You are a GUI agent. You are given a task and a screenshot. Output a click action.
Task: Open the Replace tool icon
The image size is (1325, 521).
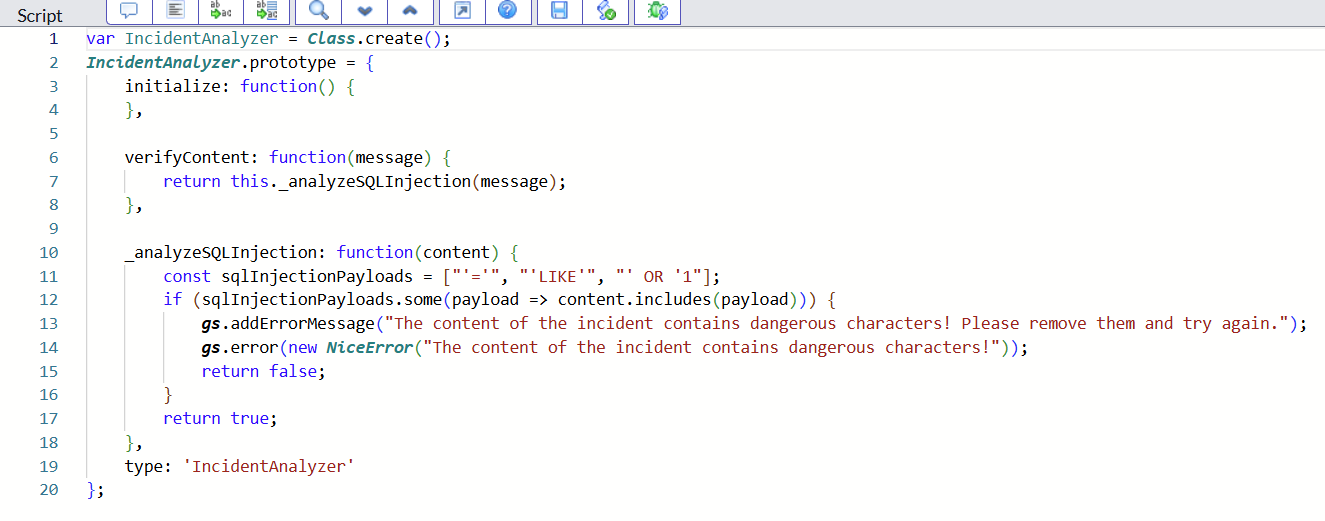click(x=221, y=11)
